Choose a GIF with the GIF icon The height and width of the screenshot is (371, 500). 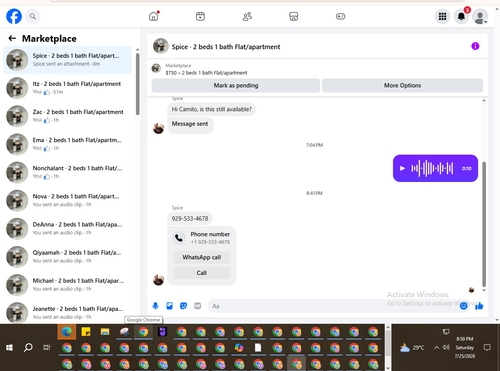198,306
